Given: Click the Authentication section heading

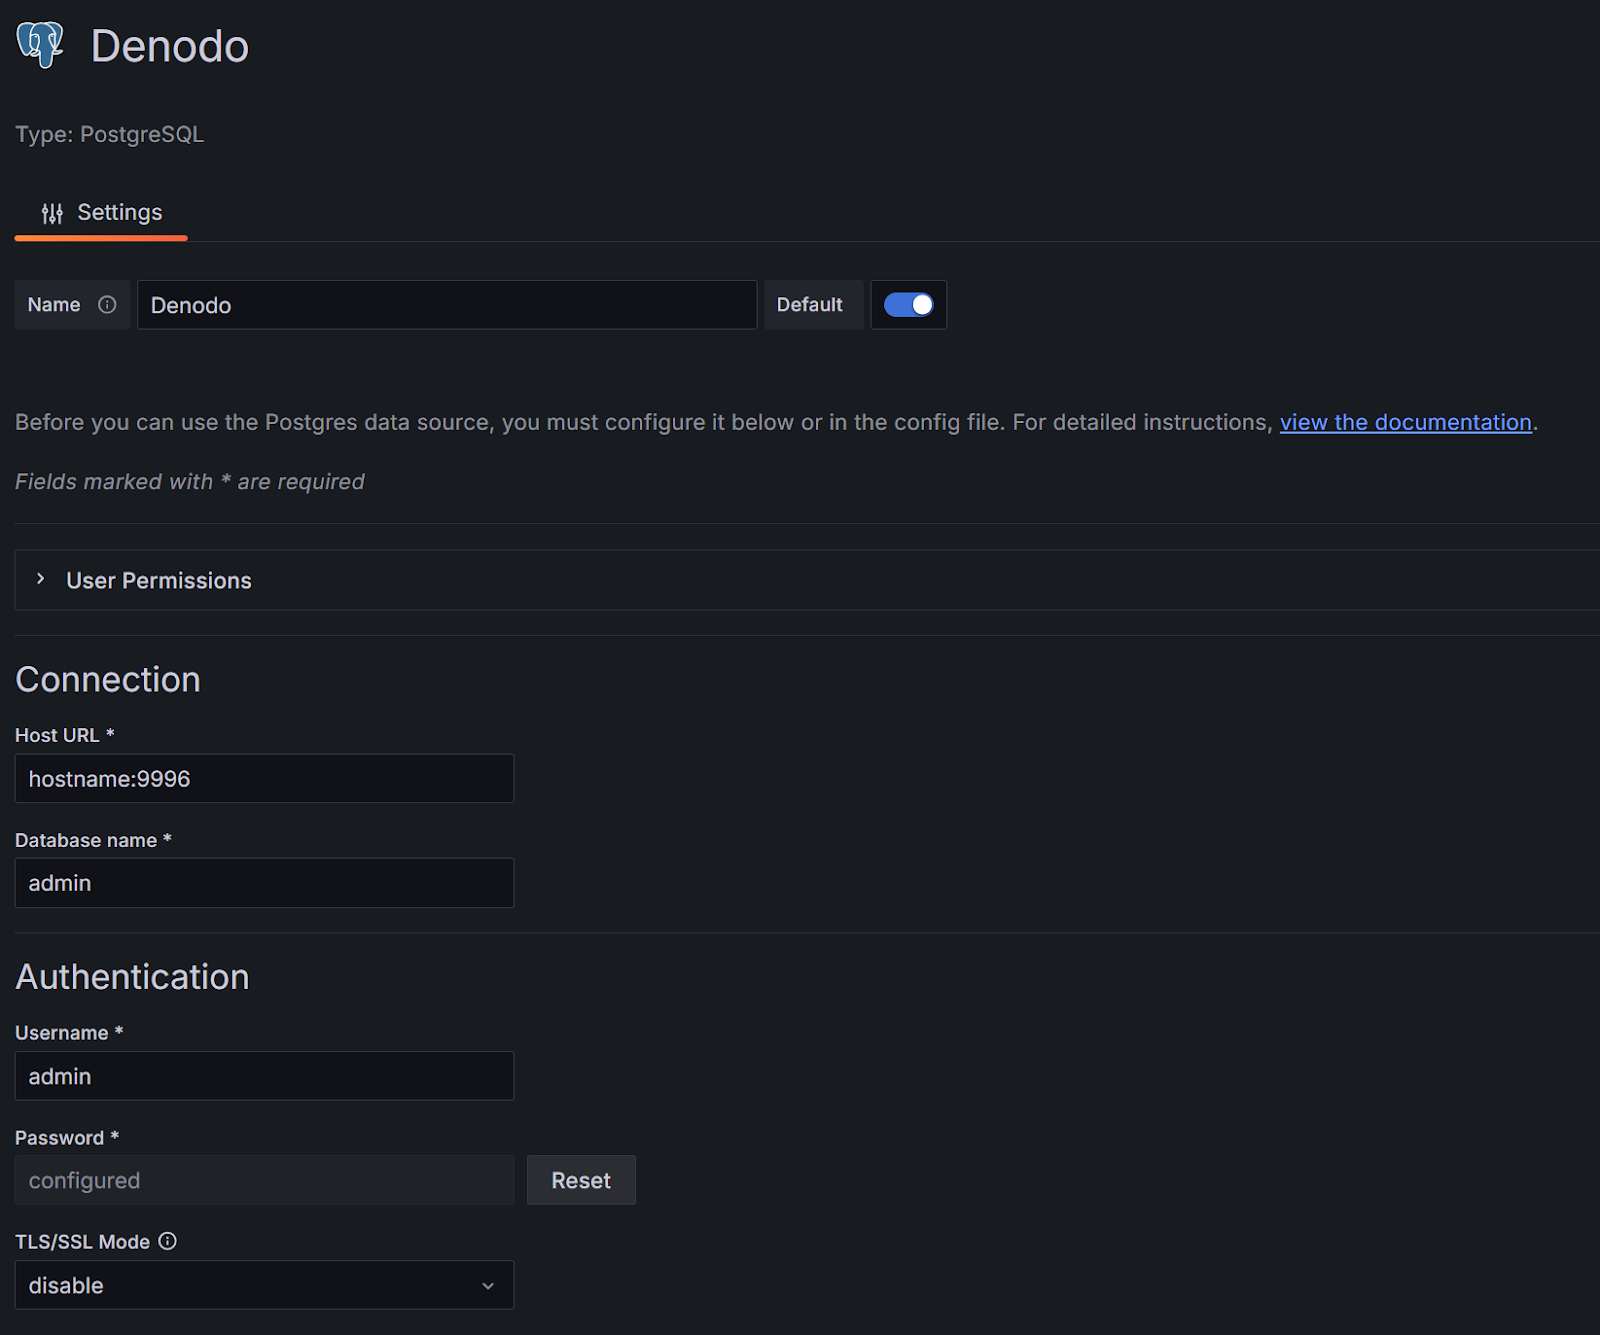Looking at the screenshot, I should coord(132,977).
